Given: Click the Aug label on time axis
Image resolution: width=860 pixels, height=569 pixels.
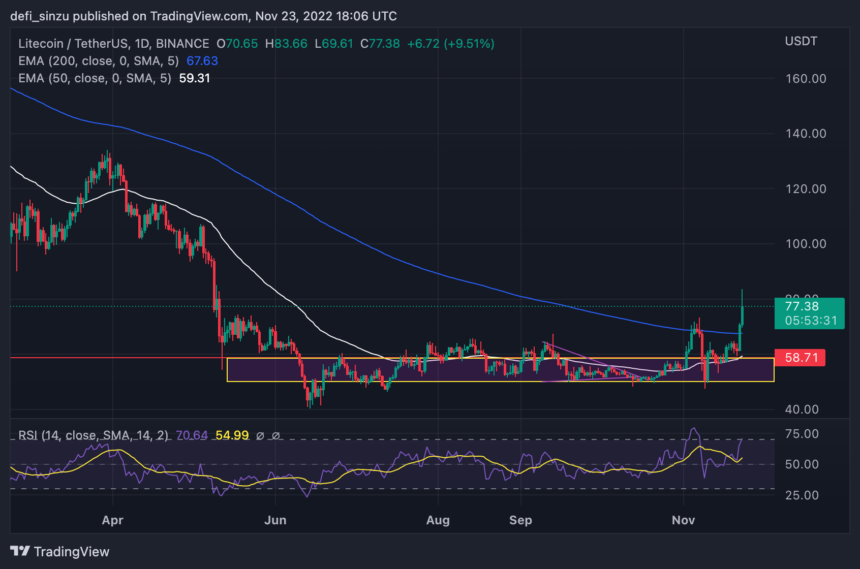Looking at the screenshot, I should coord(437,521).
